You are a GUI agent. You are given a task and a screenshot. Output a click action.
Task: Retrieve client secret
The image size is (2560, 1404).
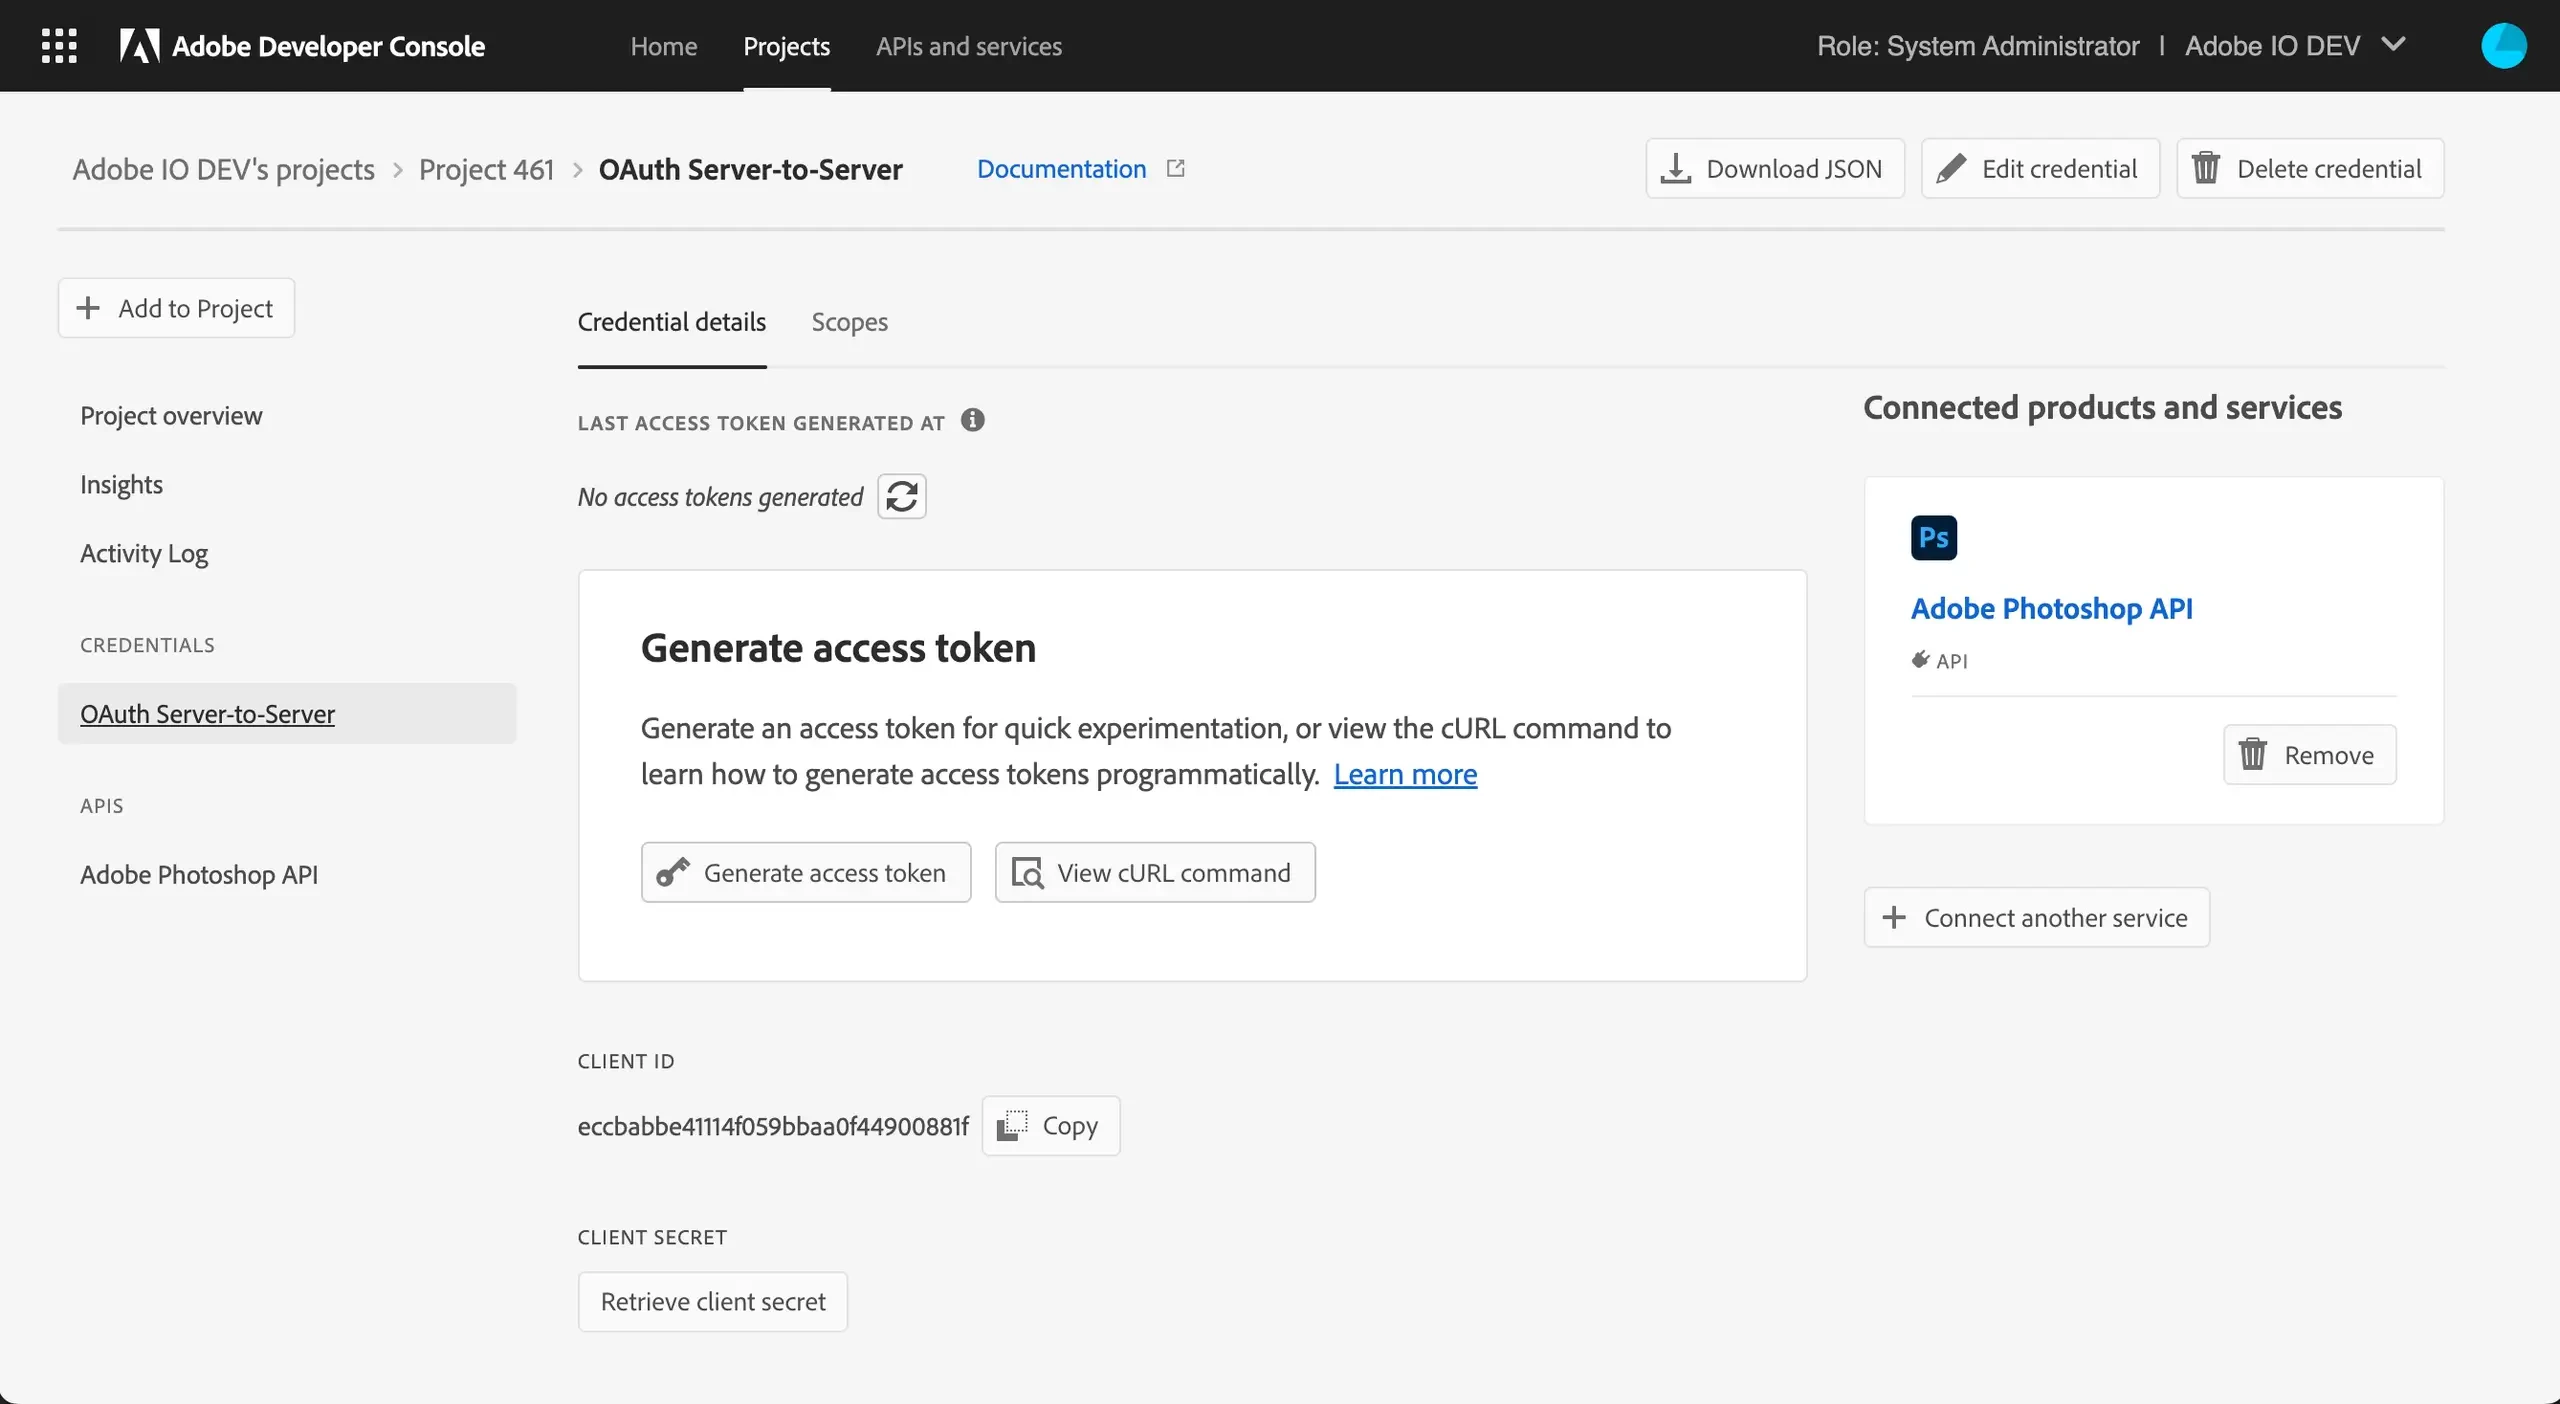(x=712, y=1302)
